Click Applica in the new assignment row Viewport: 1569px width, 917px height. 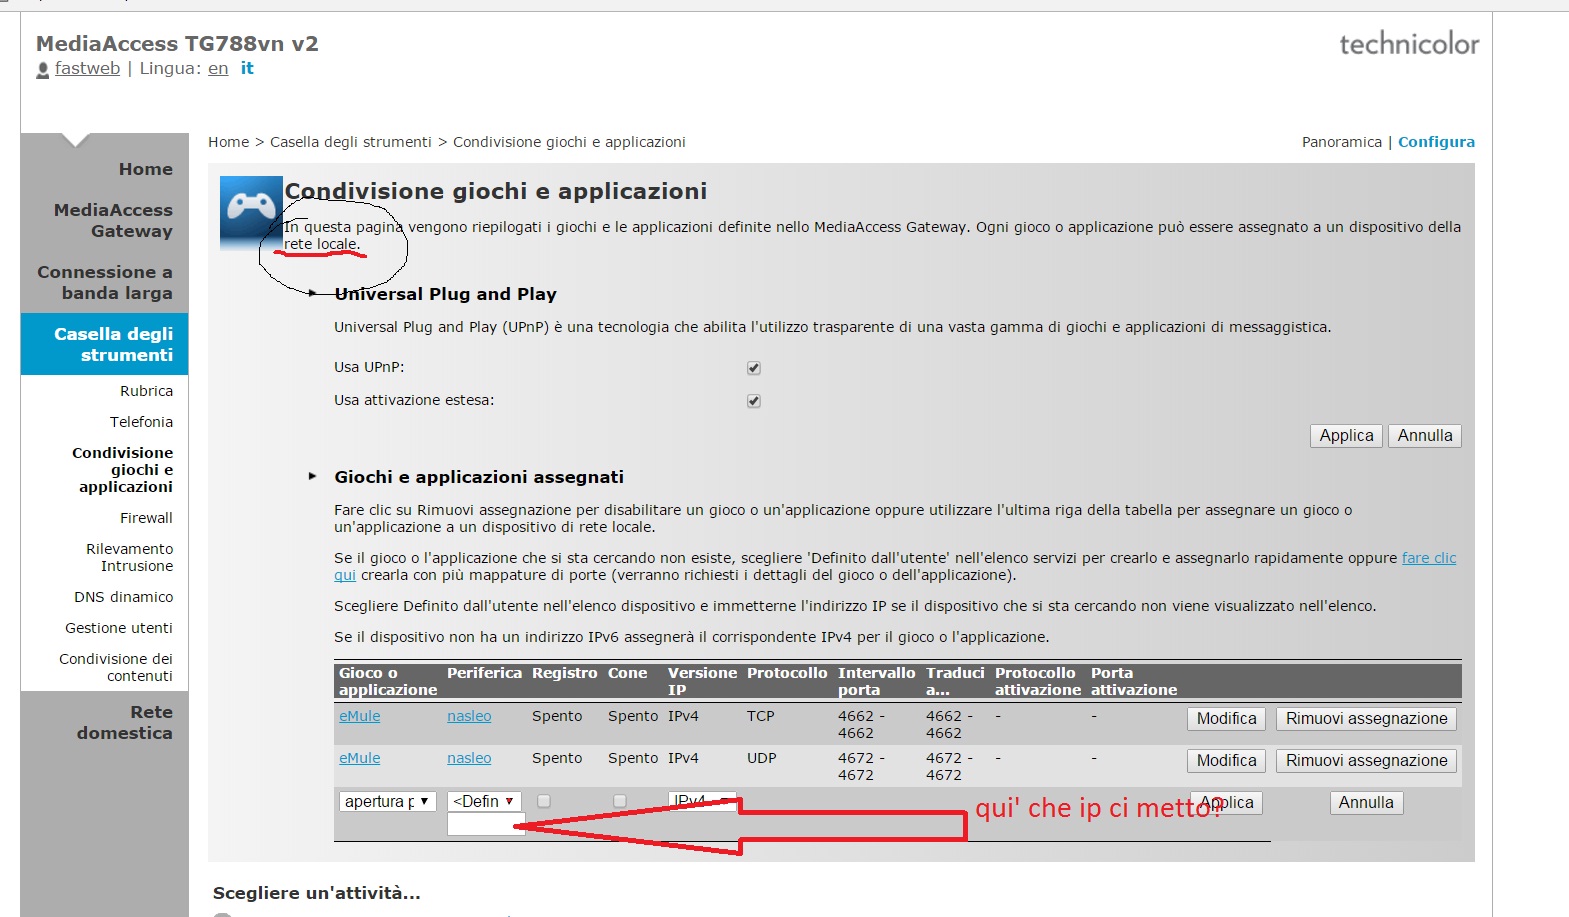(1226, 803)
